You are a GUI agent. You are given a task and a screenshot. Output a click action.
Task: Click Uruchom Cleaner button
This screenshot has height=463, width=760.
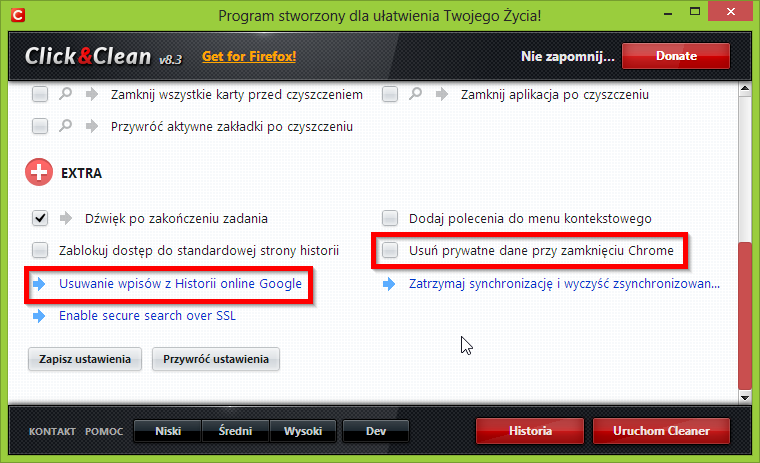coord(661,431)
